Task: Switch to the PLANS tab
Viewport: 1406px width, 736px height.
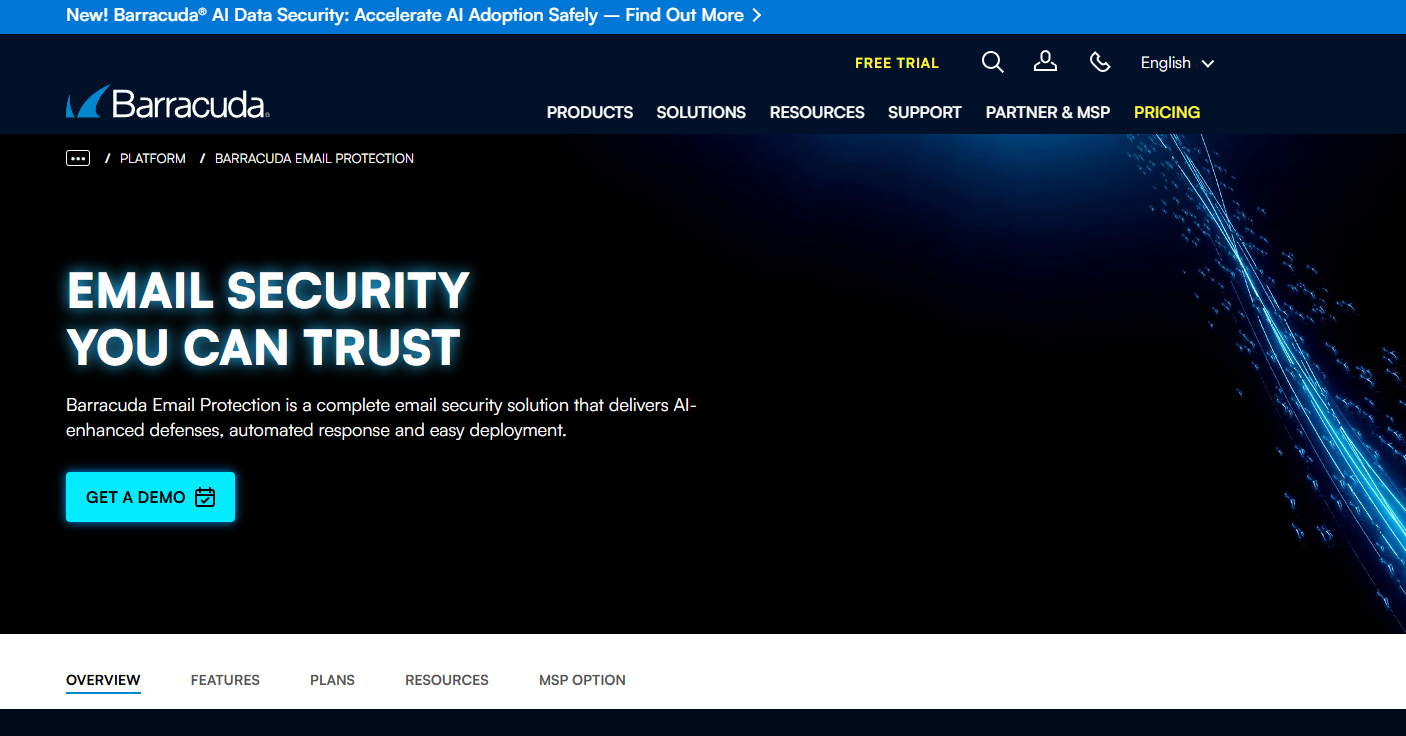Action: (x=332, y=680)
